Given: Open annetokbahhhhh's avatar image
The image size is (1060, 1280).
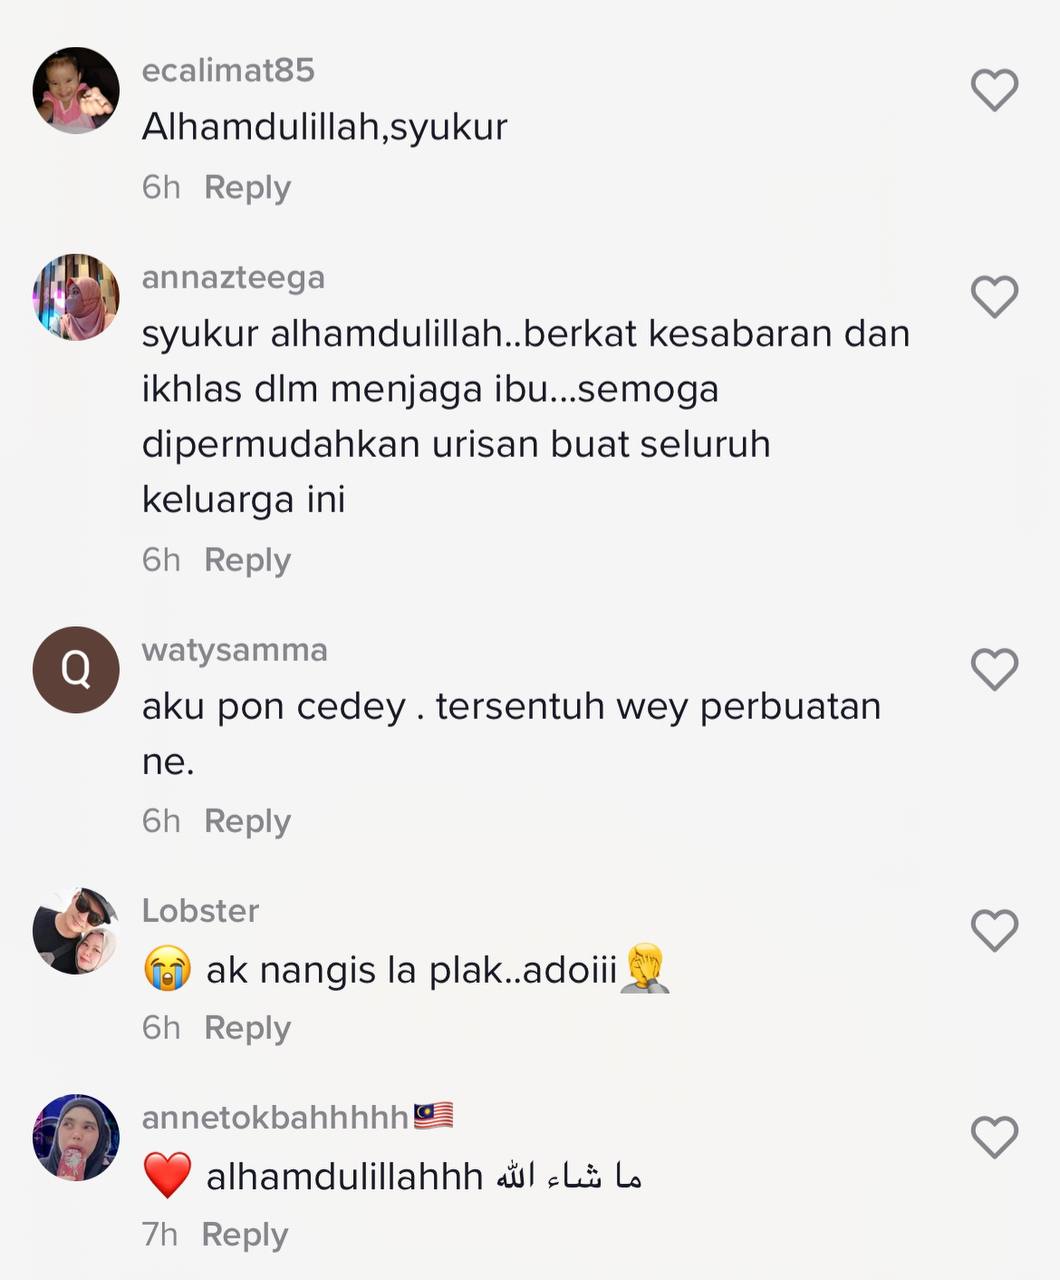Looking at the screenshot, I should click(76, 1137).
